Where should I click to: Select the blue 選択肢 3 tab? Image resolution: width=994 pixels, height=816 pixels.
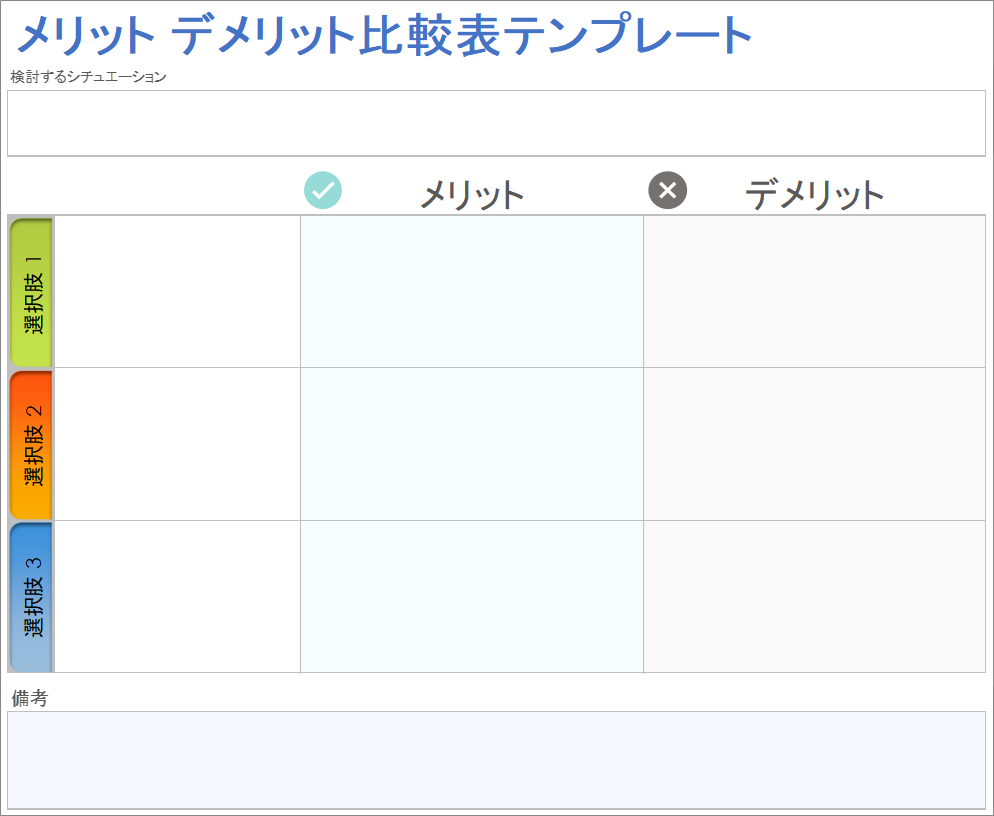[31, 597]
